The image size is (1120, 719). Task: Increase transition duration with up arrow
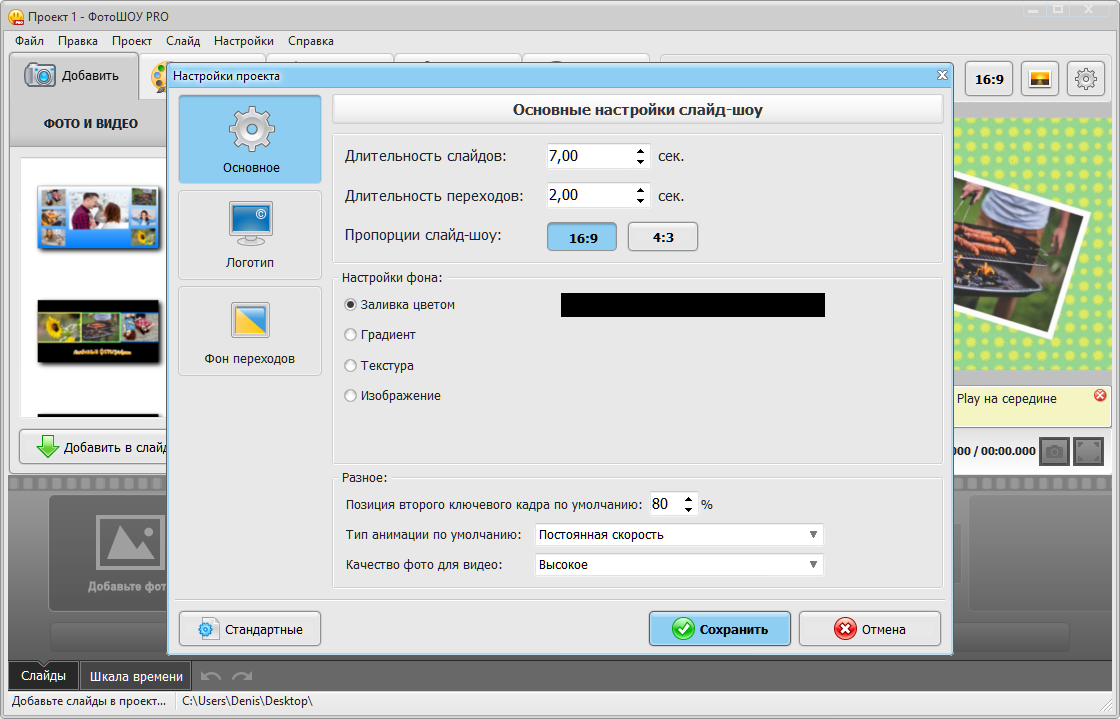pos(640,190)
